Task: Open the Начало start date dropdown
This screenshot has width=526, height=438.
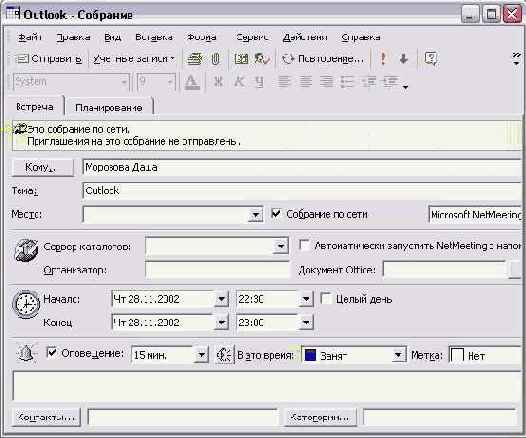Action: point(222,299)
